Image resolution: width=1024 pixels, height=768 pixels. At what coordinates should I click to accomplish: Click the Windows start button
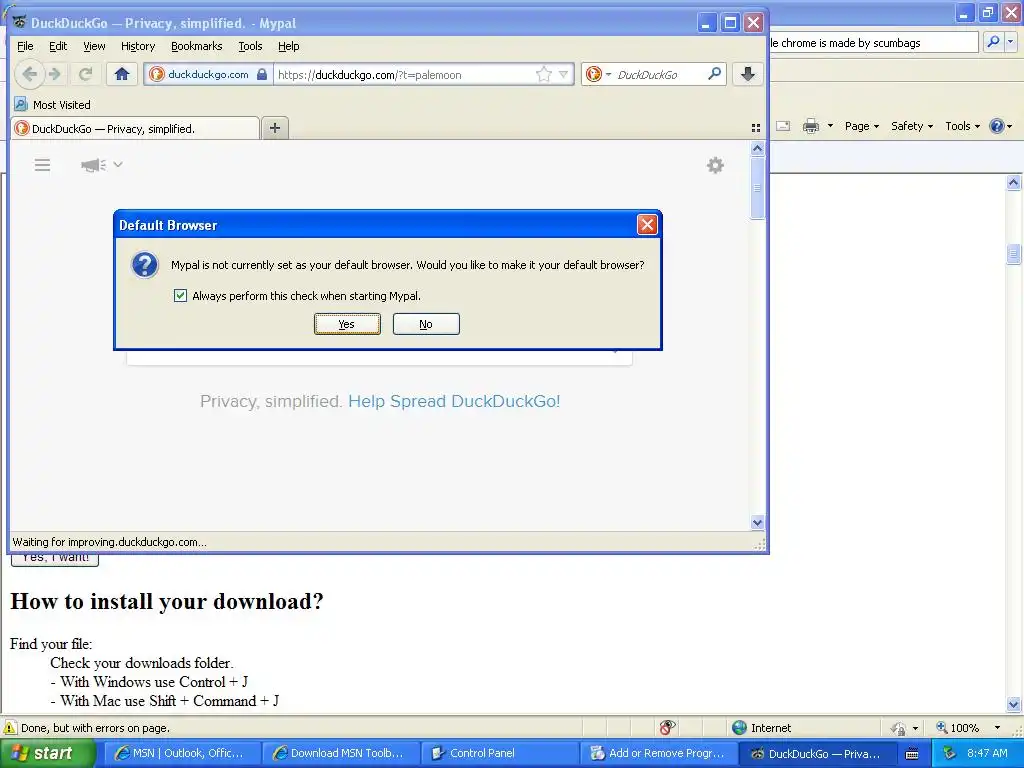(x=47, y=754)
